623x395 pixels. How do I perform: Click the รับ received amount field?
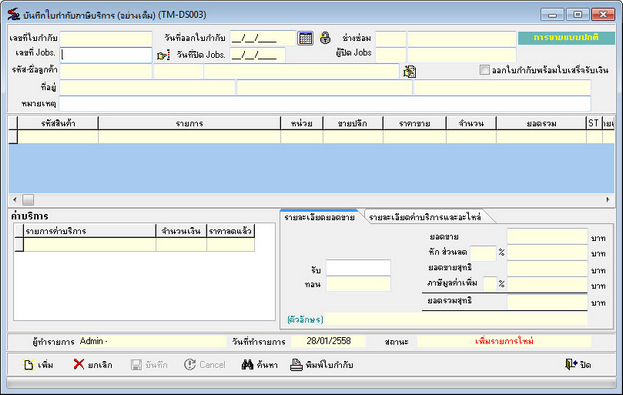click(358, 268)
